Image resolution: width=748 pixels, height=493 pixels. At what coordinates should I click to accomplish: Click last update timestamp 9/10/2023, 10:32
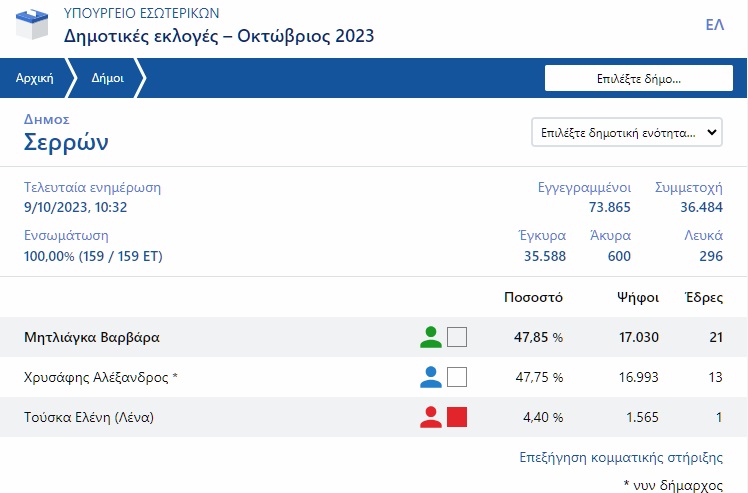coord(75,207)
